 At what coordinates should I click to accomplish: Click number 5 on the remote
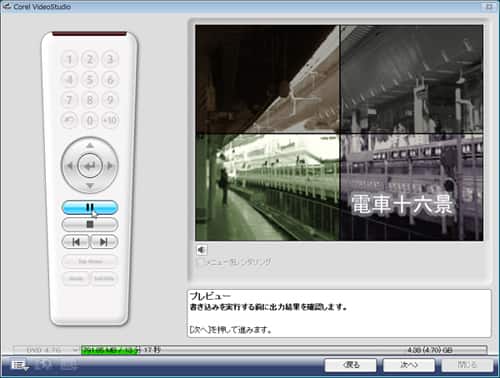coord(90,80)
